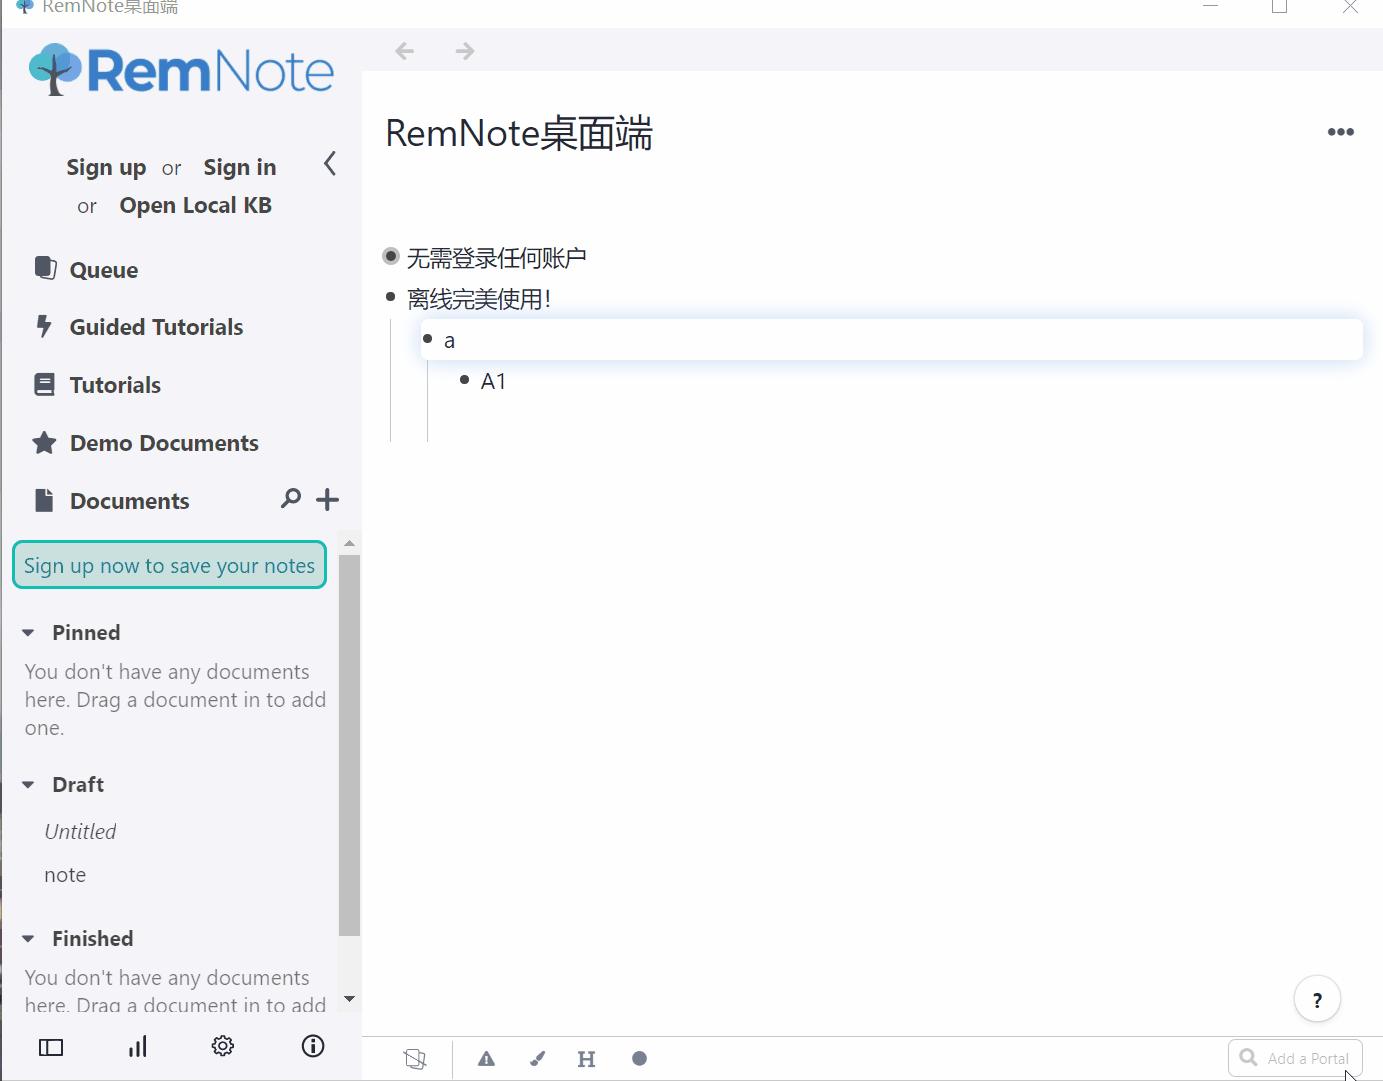Open settings with the gear icon
1383x1081 pixels.
coord(223,1046)
